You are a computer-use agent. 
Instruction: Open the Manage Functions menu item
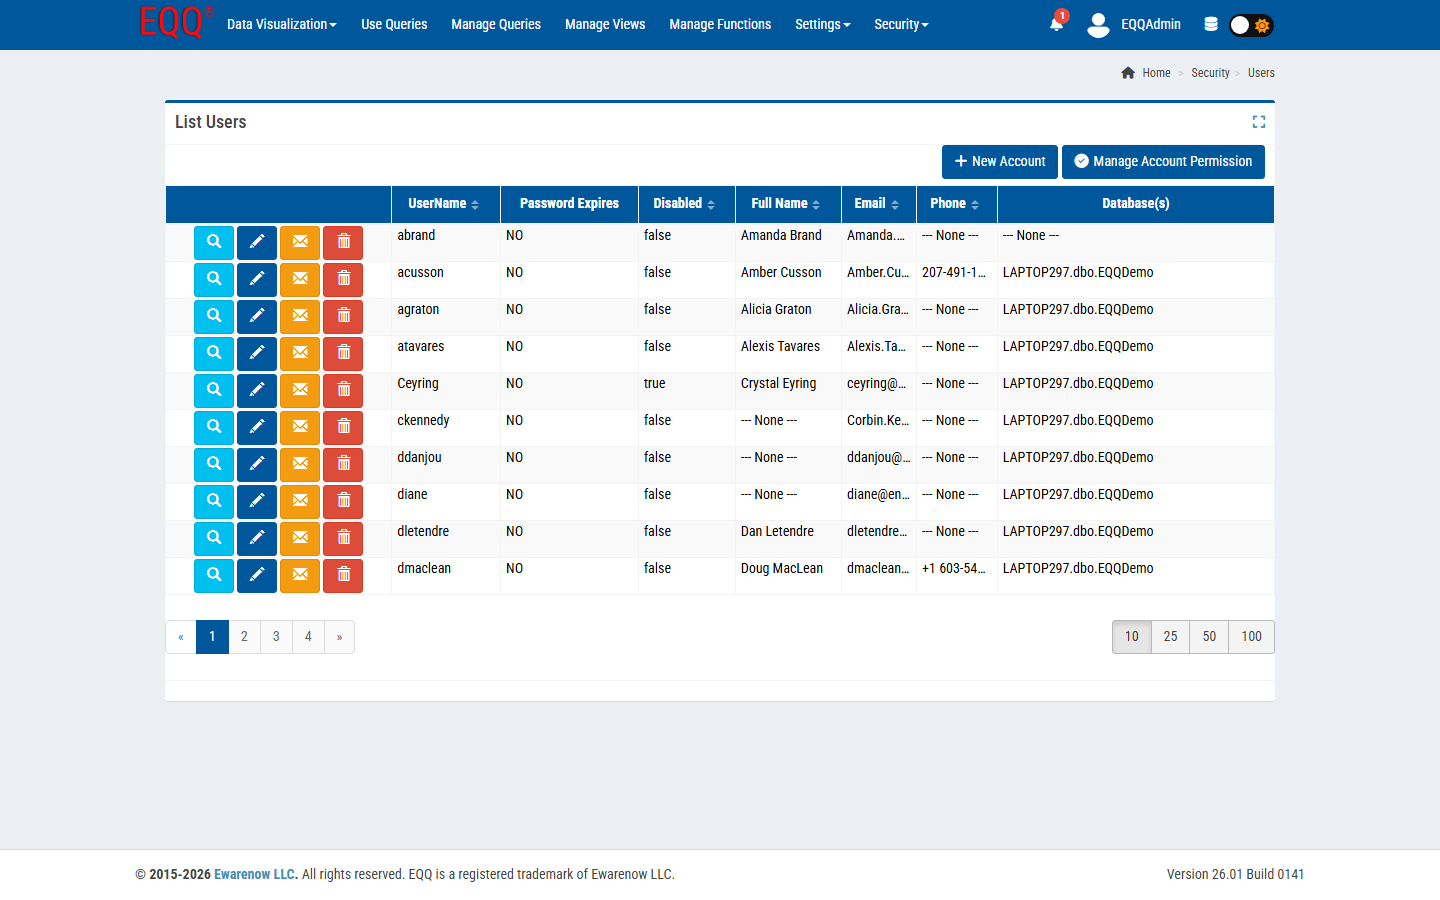[x=720, y=24]
